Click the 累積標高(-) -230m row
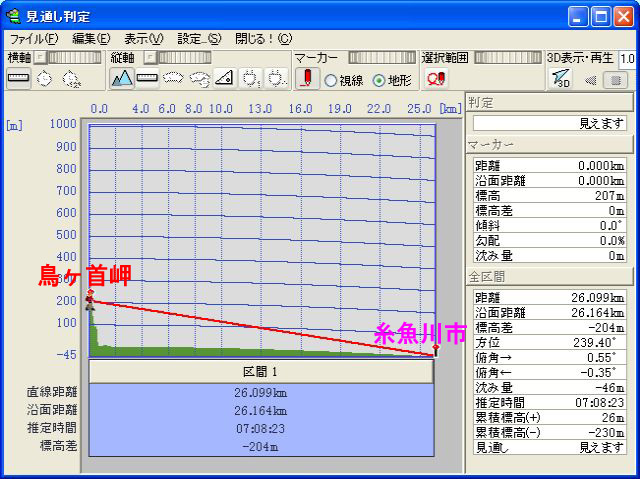Screen dimensions: 640x479 point(549,432)
